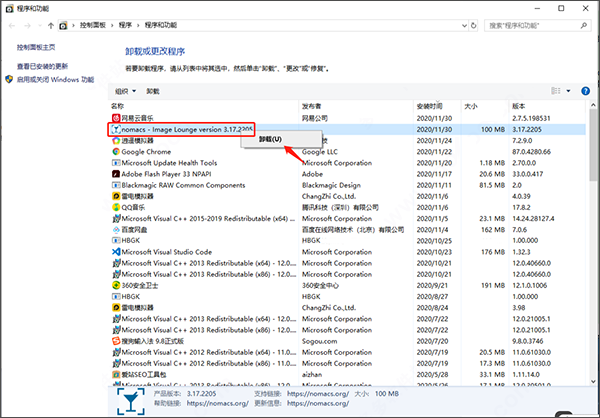Click the 程序 breadcrumb in address bar

(125, 25)
